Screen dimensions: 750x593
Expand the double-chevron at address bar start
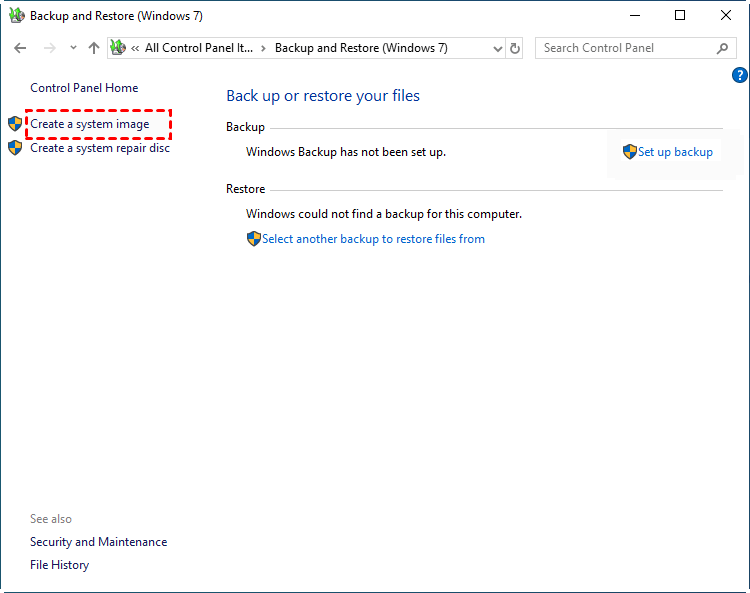135,48
